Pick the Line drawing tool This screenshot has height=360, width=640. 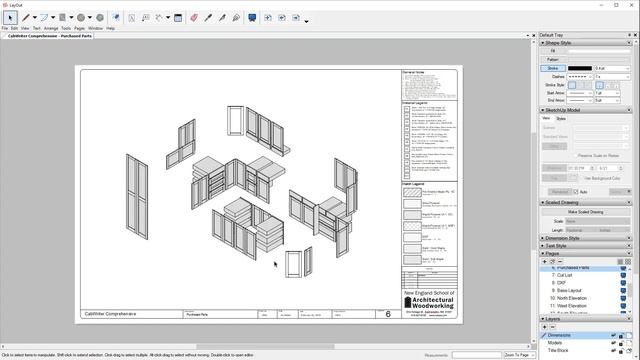point(26,18)
